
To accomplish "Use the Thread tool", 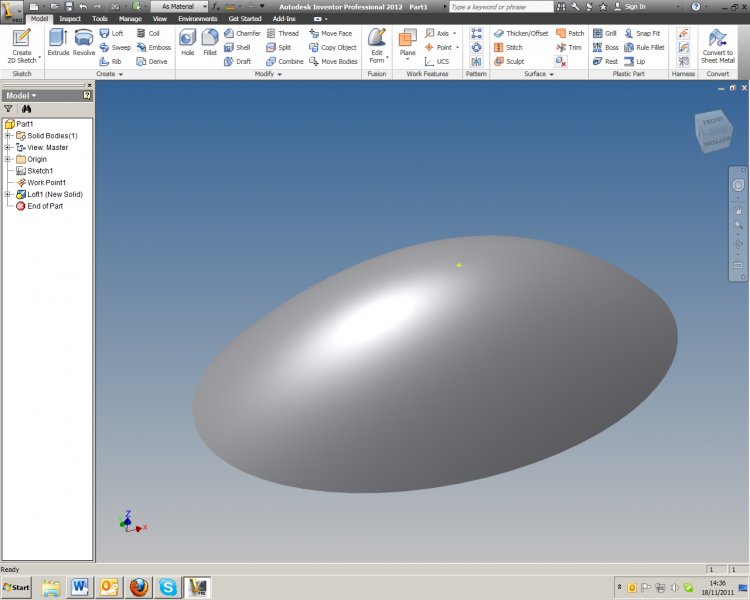I will 283,33.
